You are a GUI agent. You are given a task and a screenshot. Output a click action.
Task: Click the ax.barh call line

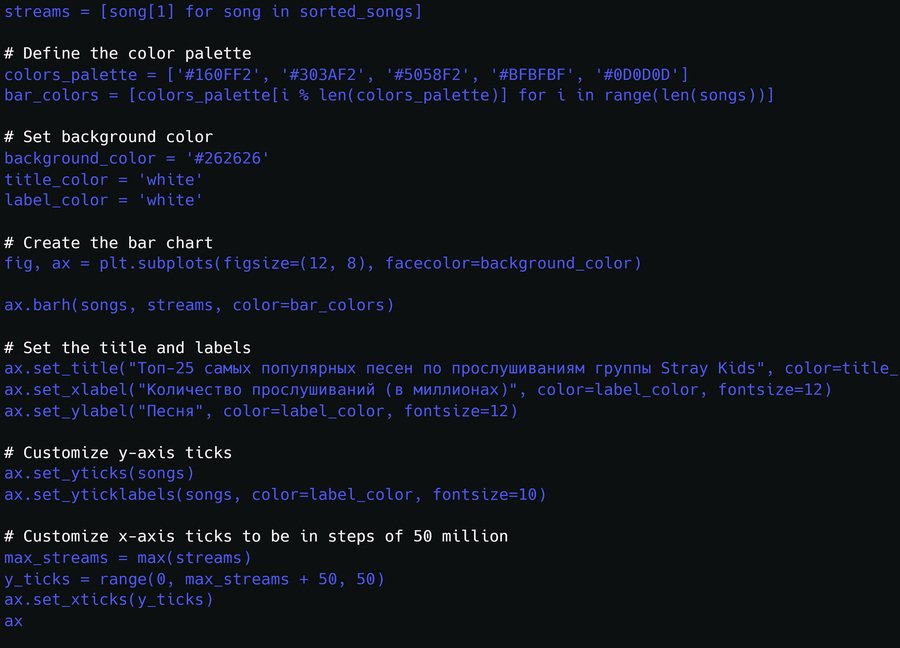[199, 305]
